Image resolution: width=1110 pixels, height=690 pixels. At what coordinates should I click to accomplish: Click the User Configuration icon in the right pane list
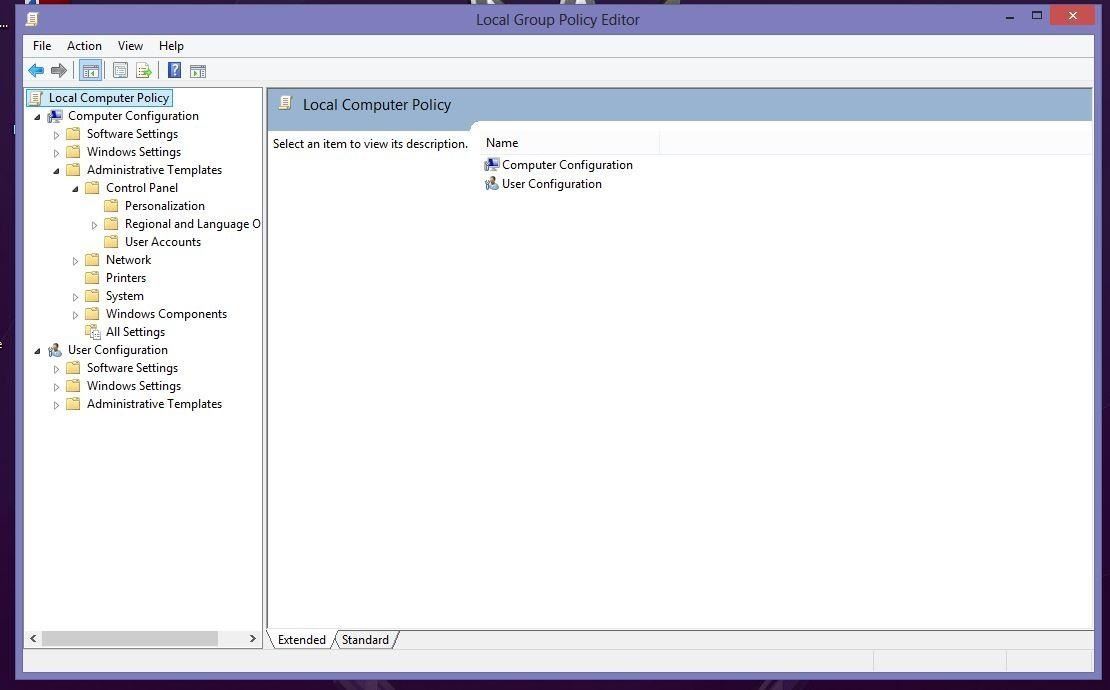(491, 184)
